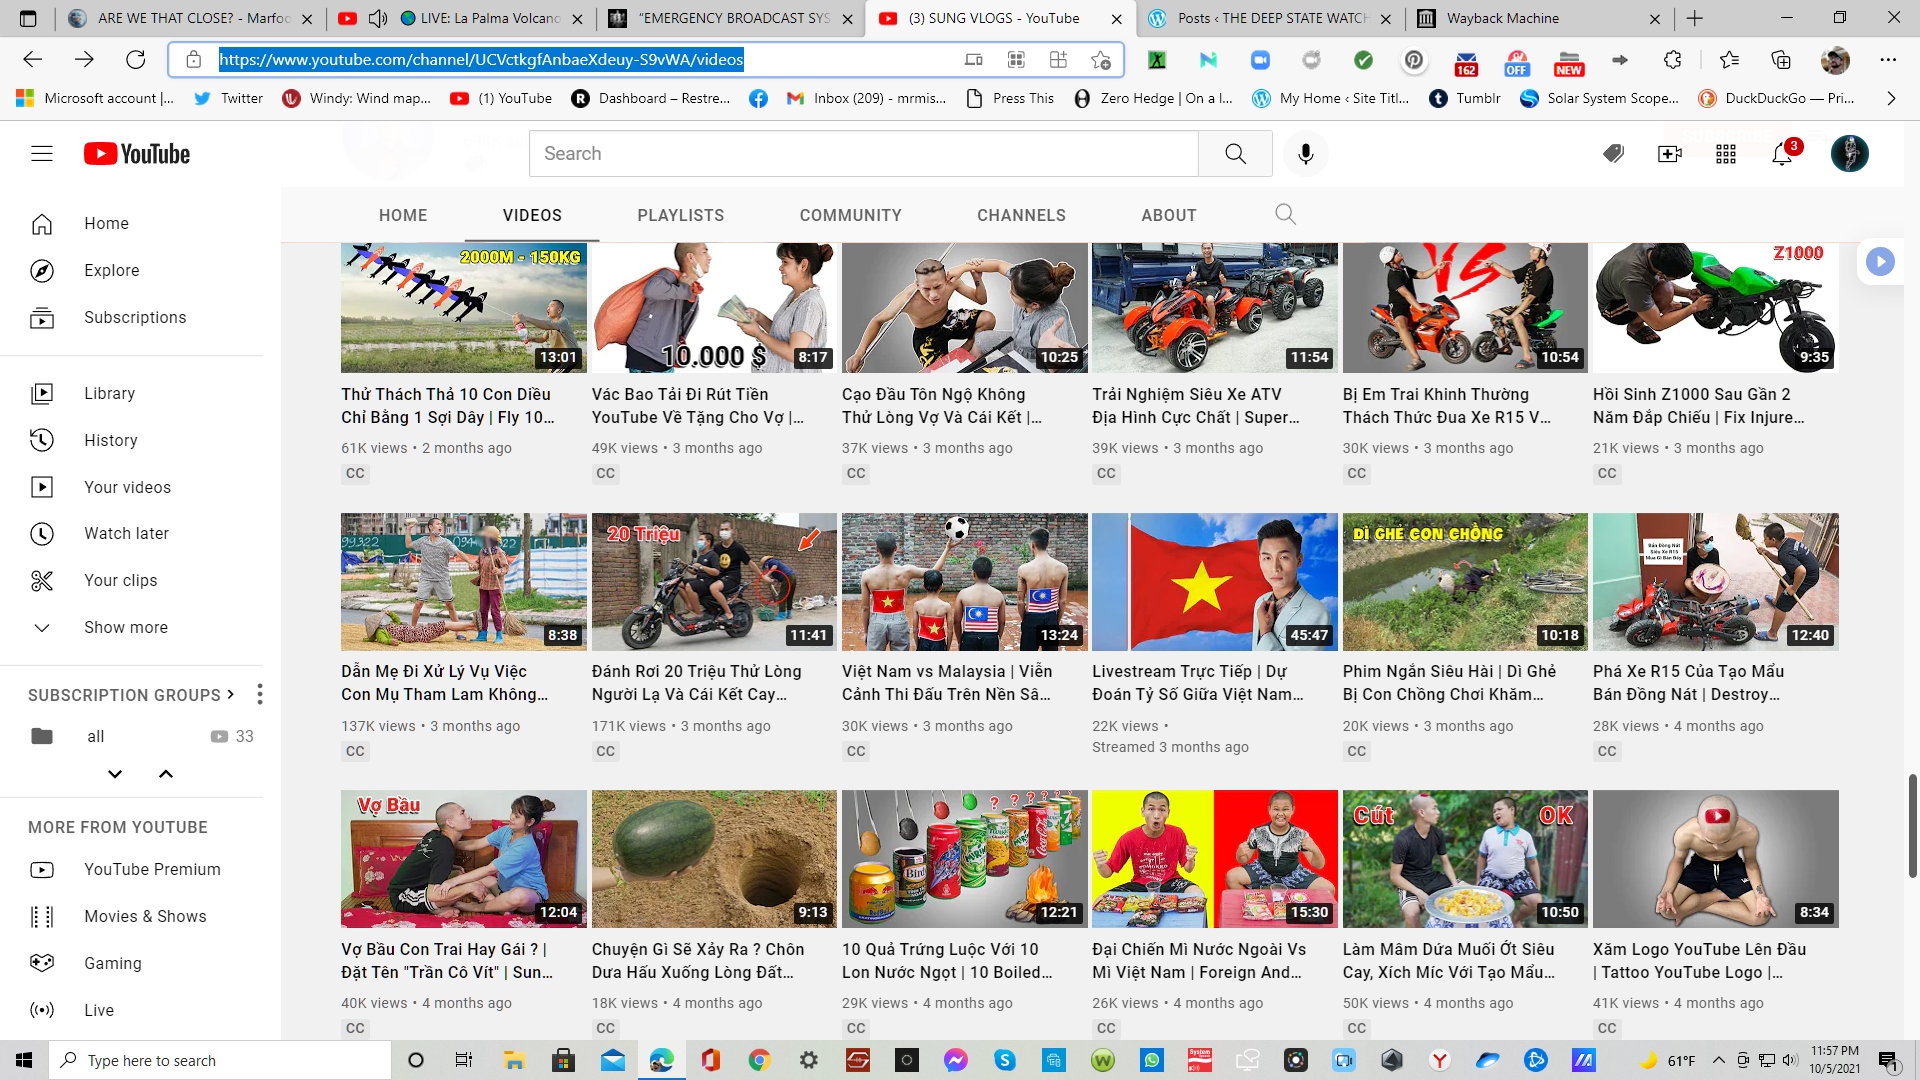Open the YouTube apps grid icon
The width and height of the screenshot is (1920, 1080).
(x=1726, y=154)
